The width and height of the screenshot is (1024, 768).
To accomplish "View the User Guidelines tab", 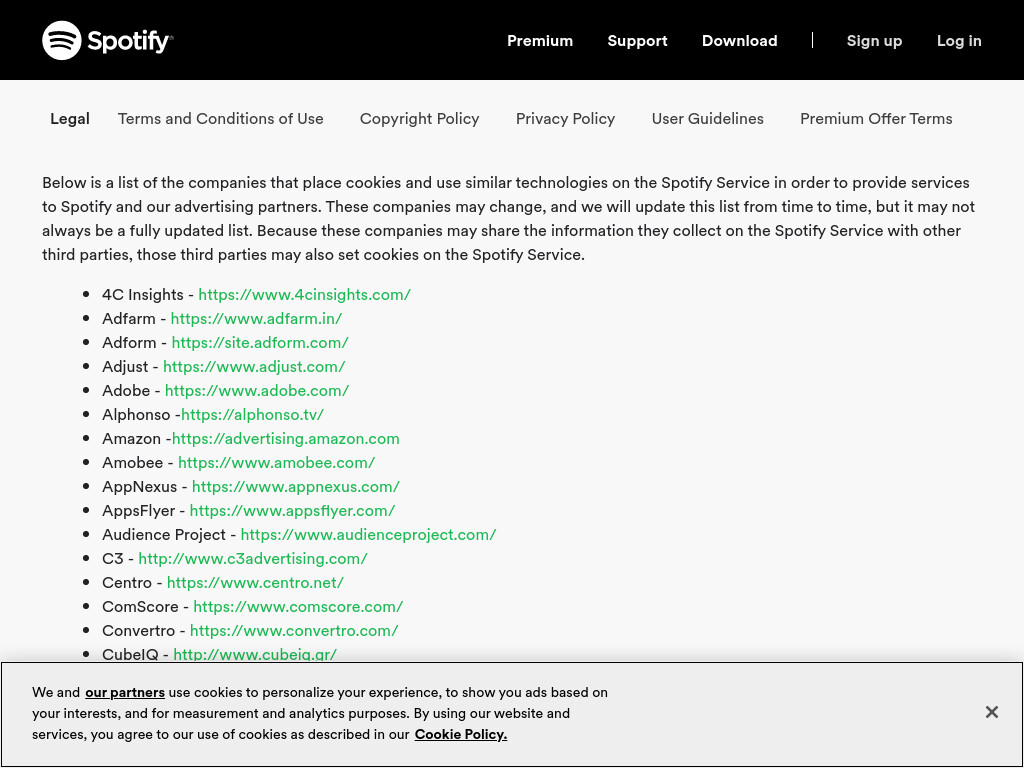I will [707, 119].
